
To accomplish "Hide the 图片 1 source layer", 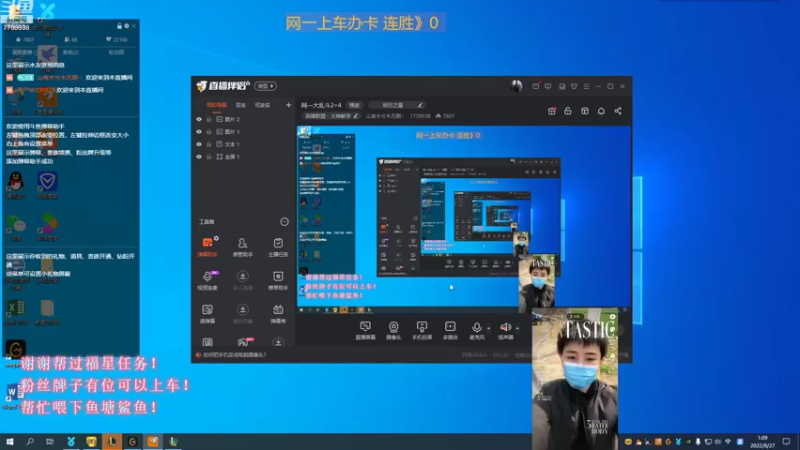I will (199, 132).
